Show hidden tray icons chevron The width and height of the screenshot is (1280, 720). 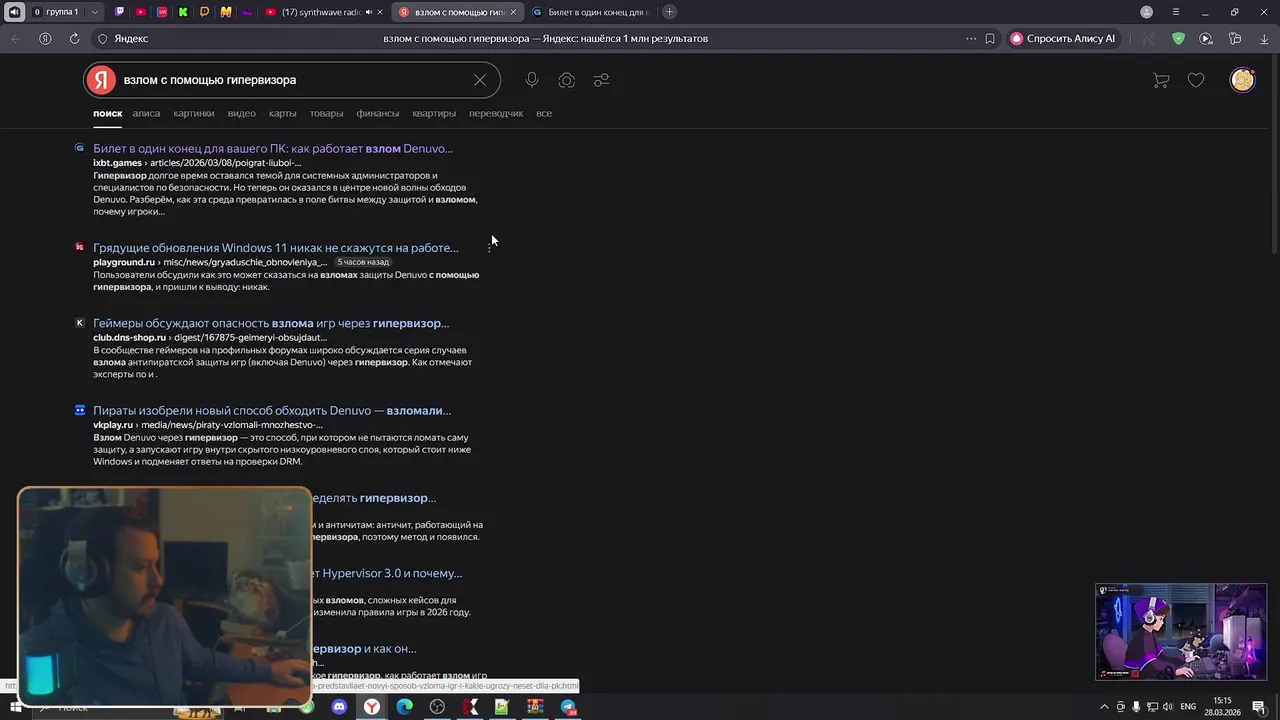pyautogui.click(x=1104, y=707)
